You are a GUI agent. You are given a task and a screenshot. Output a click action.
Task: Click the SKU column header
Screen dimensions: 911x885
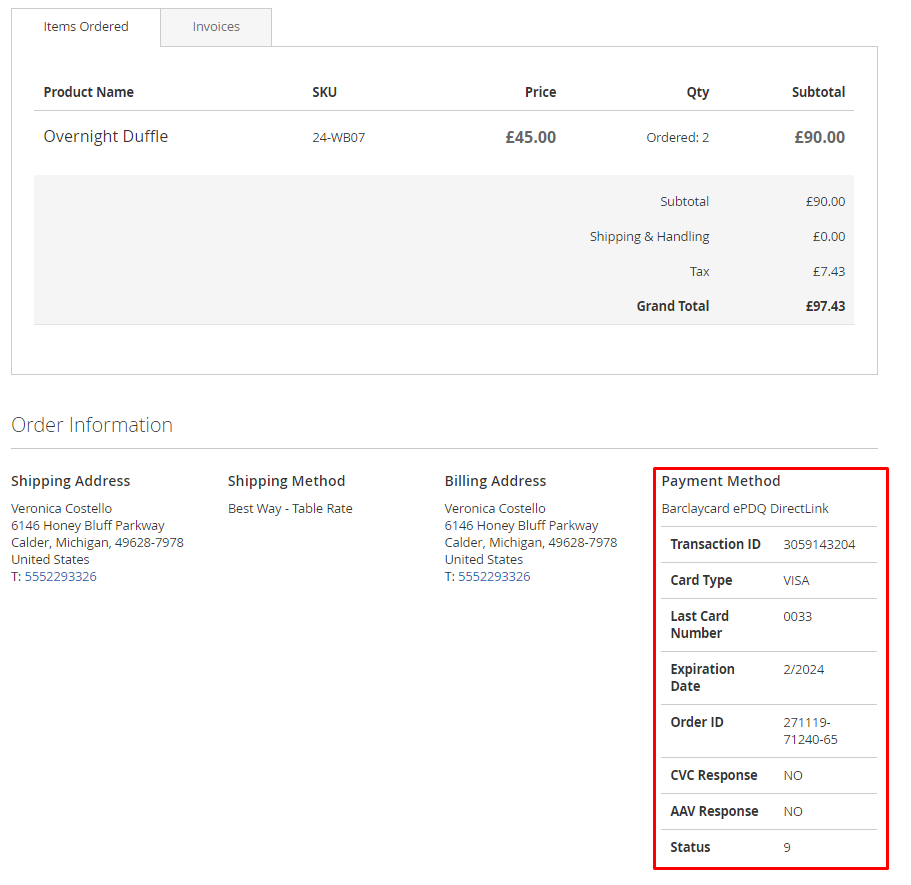pyautogui.click(x=324, y=92)
